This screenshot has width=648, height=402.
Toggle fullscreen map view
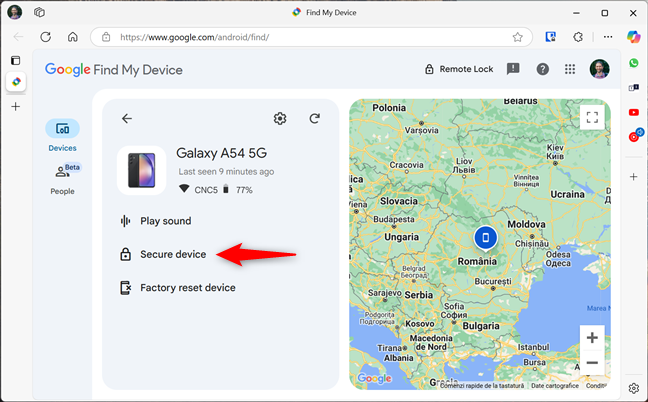(592, 118)
